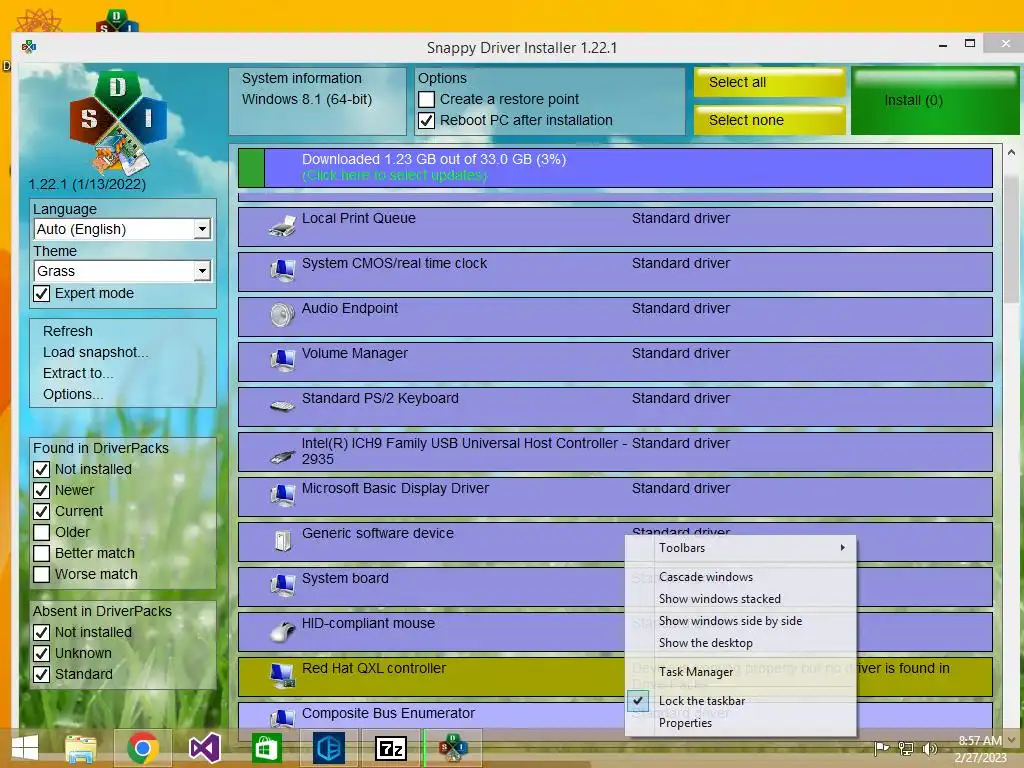Image resolution: width=1024 pixels, height=768 pixels.
Task: Click the printer icon for Local Print Queue
Action: [x=281, y=226]
